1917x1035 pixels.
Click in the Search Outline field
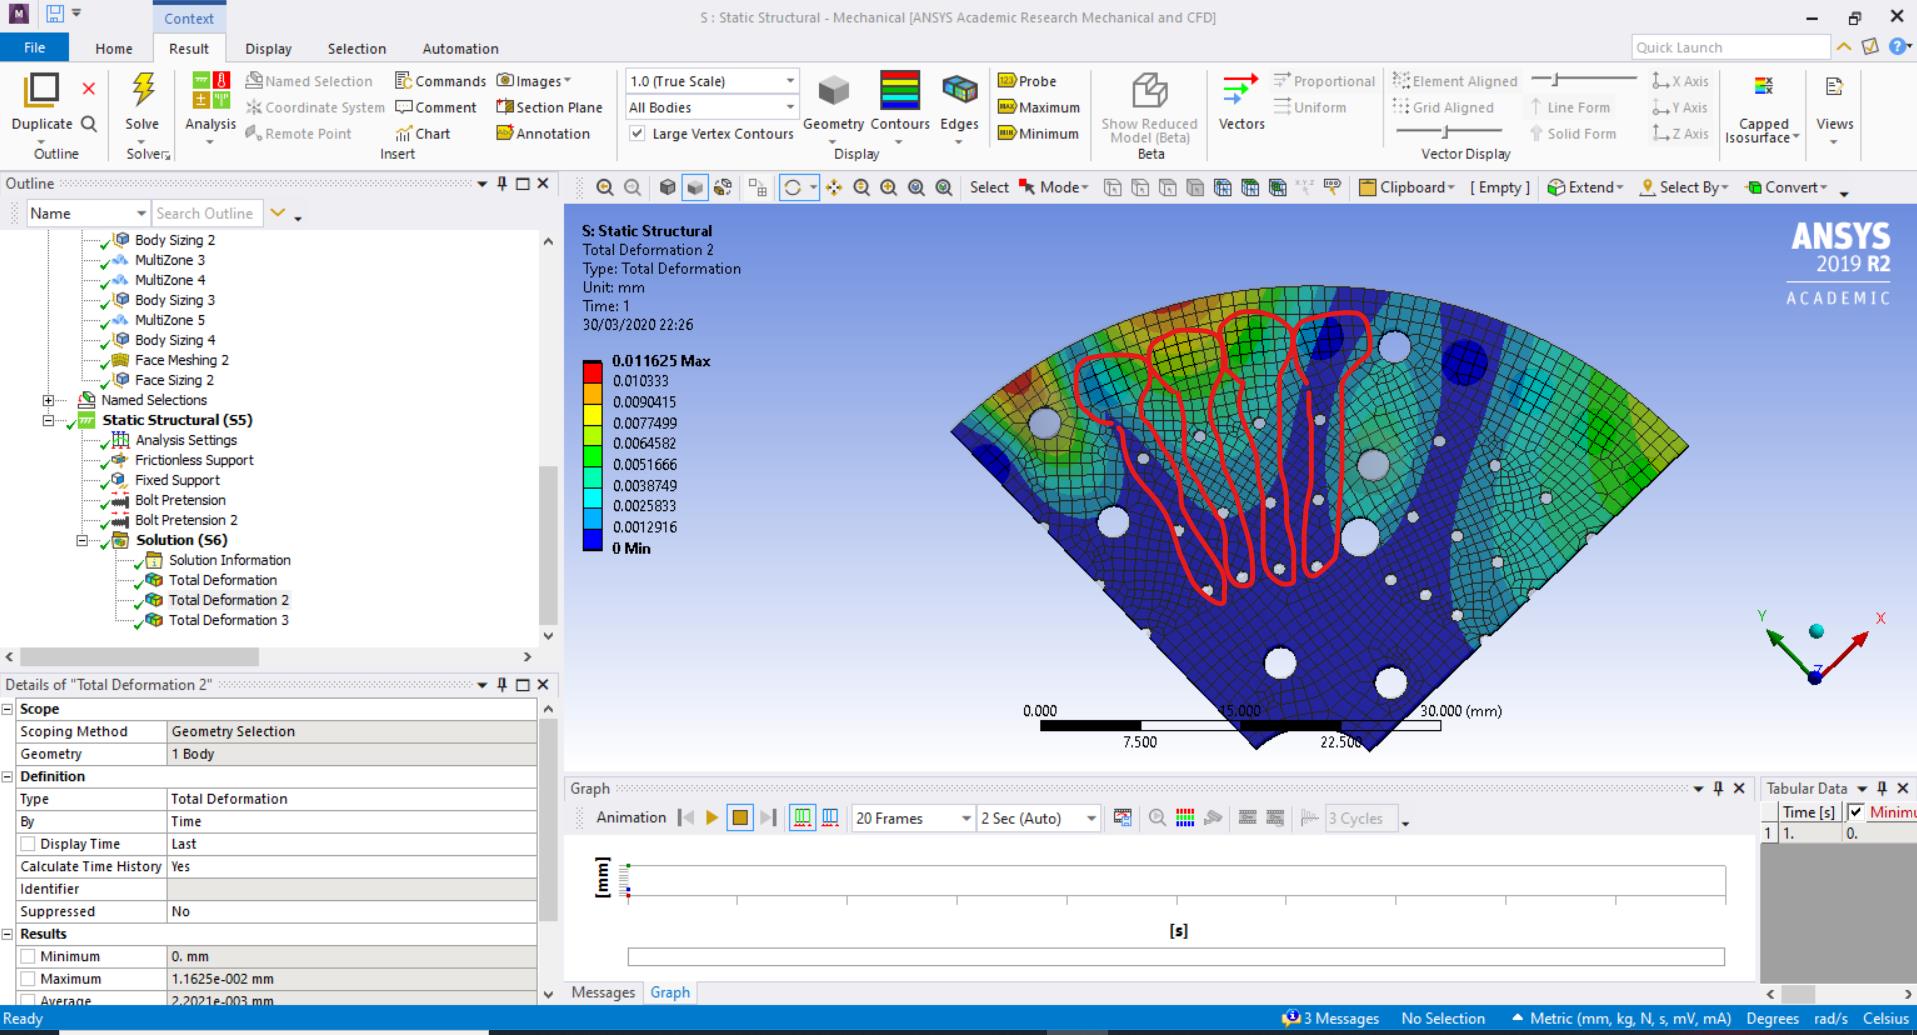coord(207,213)
